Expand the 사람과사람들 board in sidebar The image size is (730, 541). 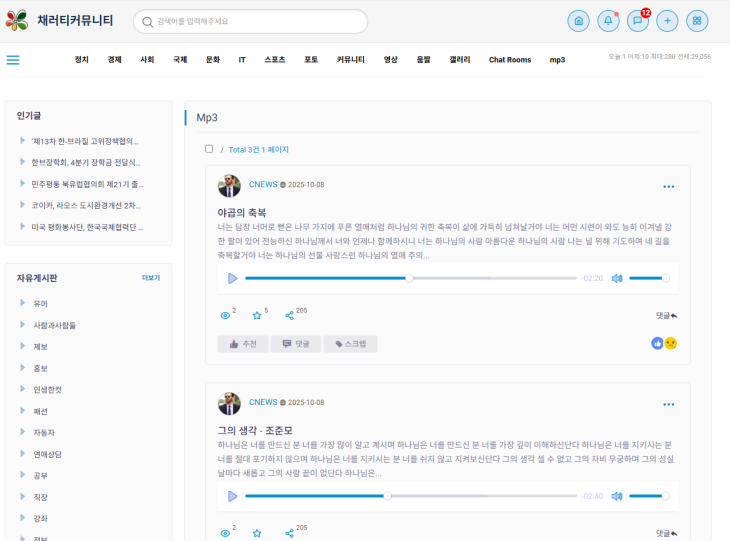click(54, 325)
